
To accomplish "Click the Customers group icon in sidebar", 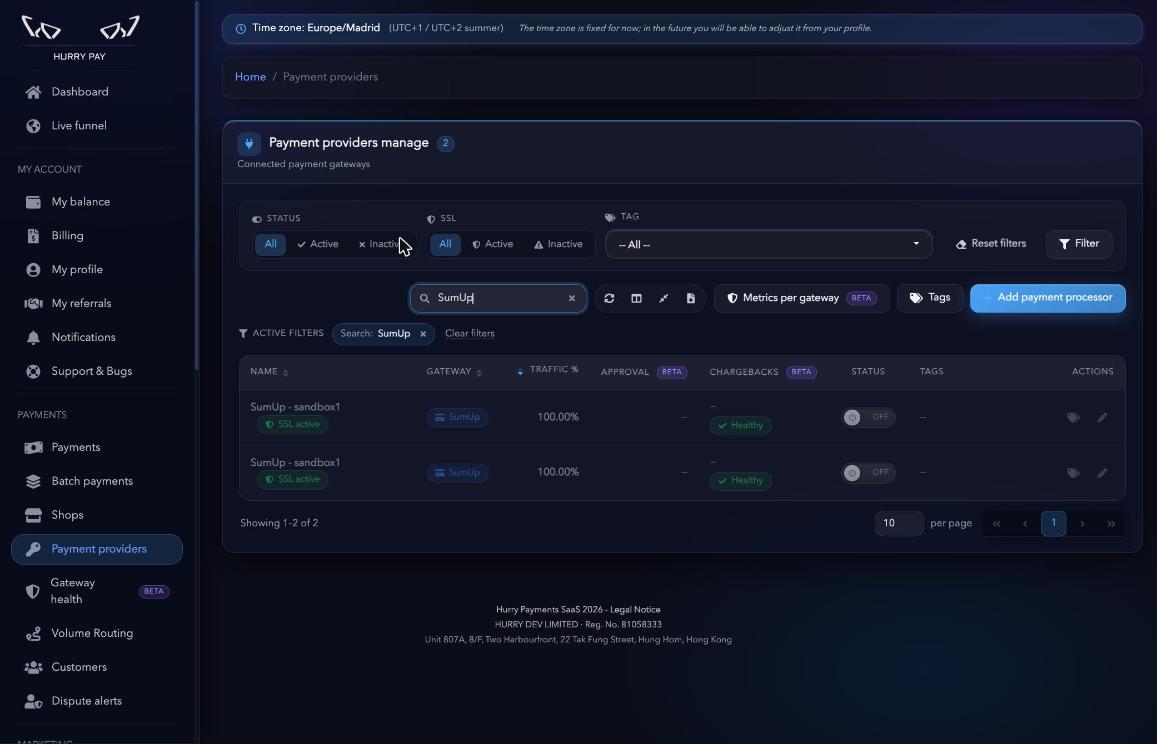I will pos(33,667).
